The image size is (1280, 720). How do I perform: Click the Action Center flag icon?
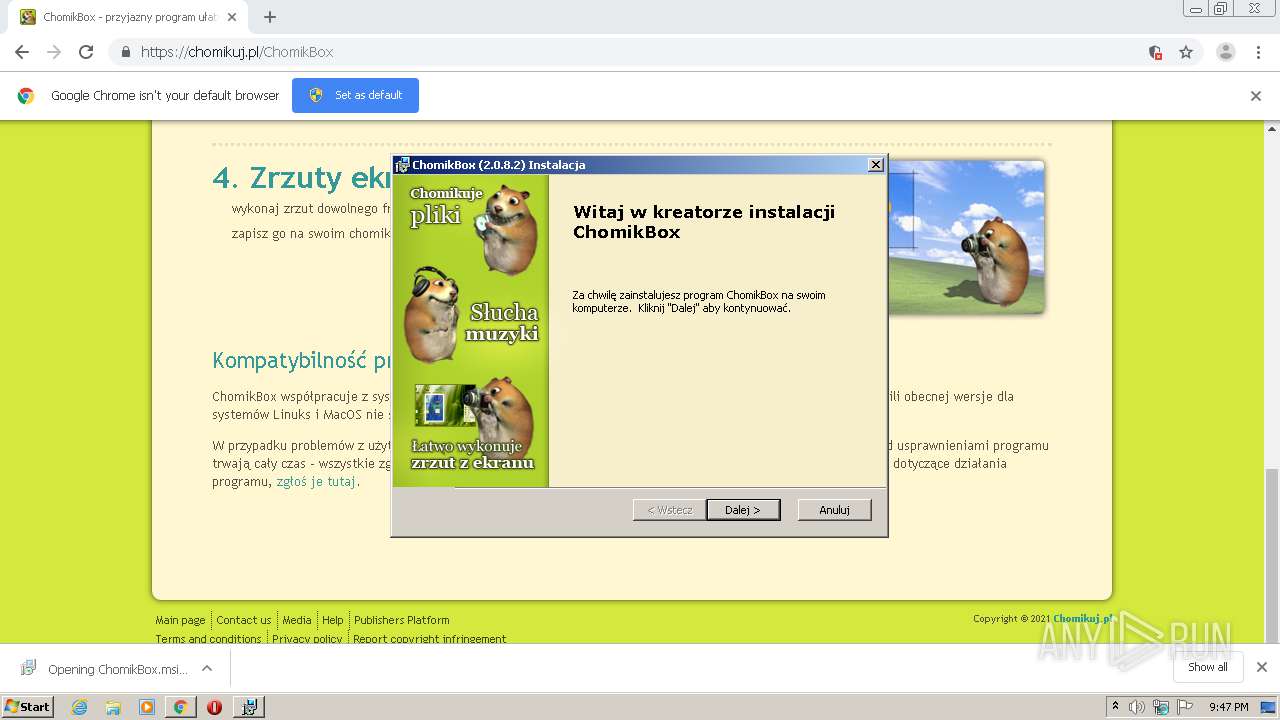(x=1185, y=707)
